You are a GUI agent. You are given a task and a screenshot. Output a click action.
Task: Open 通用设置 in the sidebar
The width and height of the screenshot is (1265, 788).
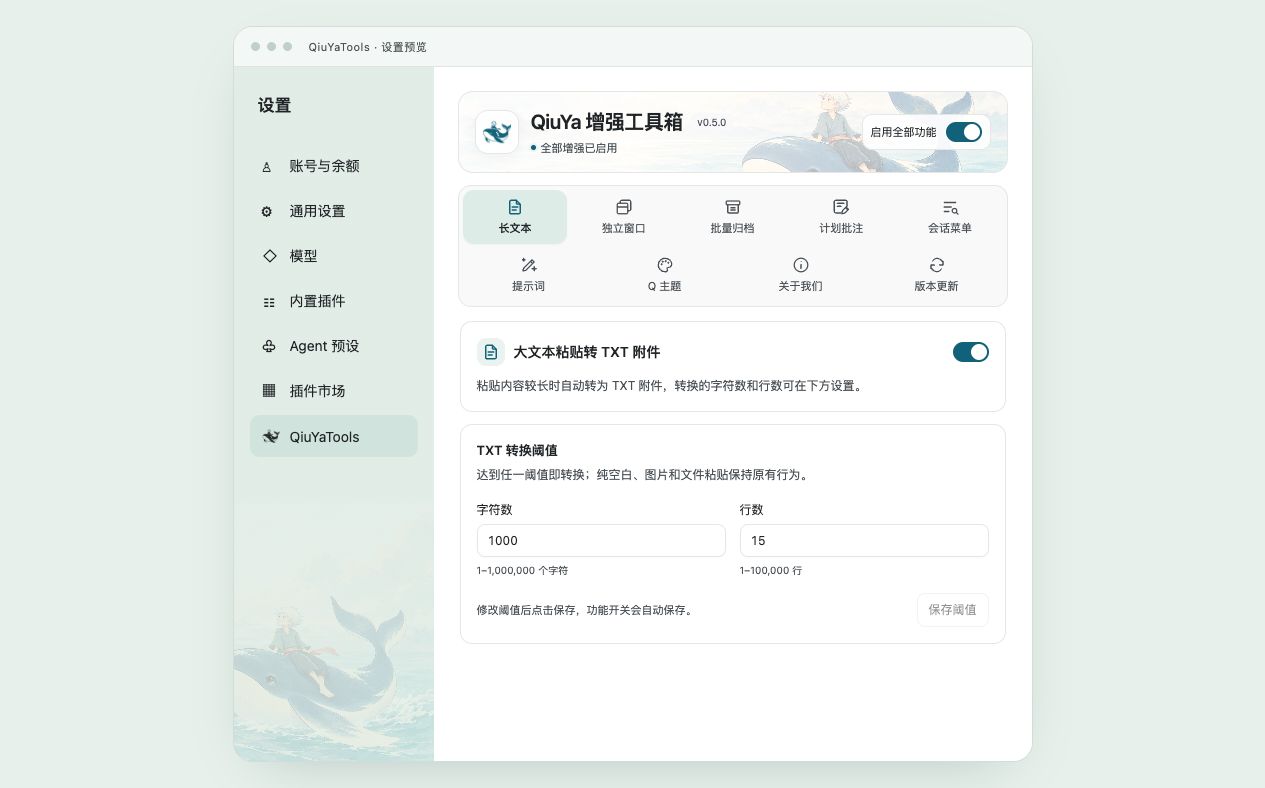click(x=334, y=211)
